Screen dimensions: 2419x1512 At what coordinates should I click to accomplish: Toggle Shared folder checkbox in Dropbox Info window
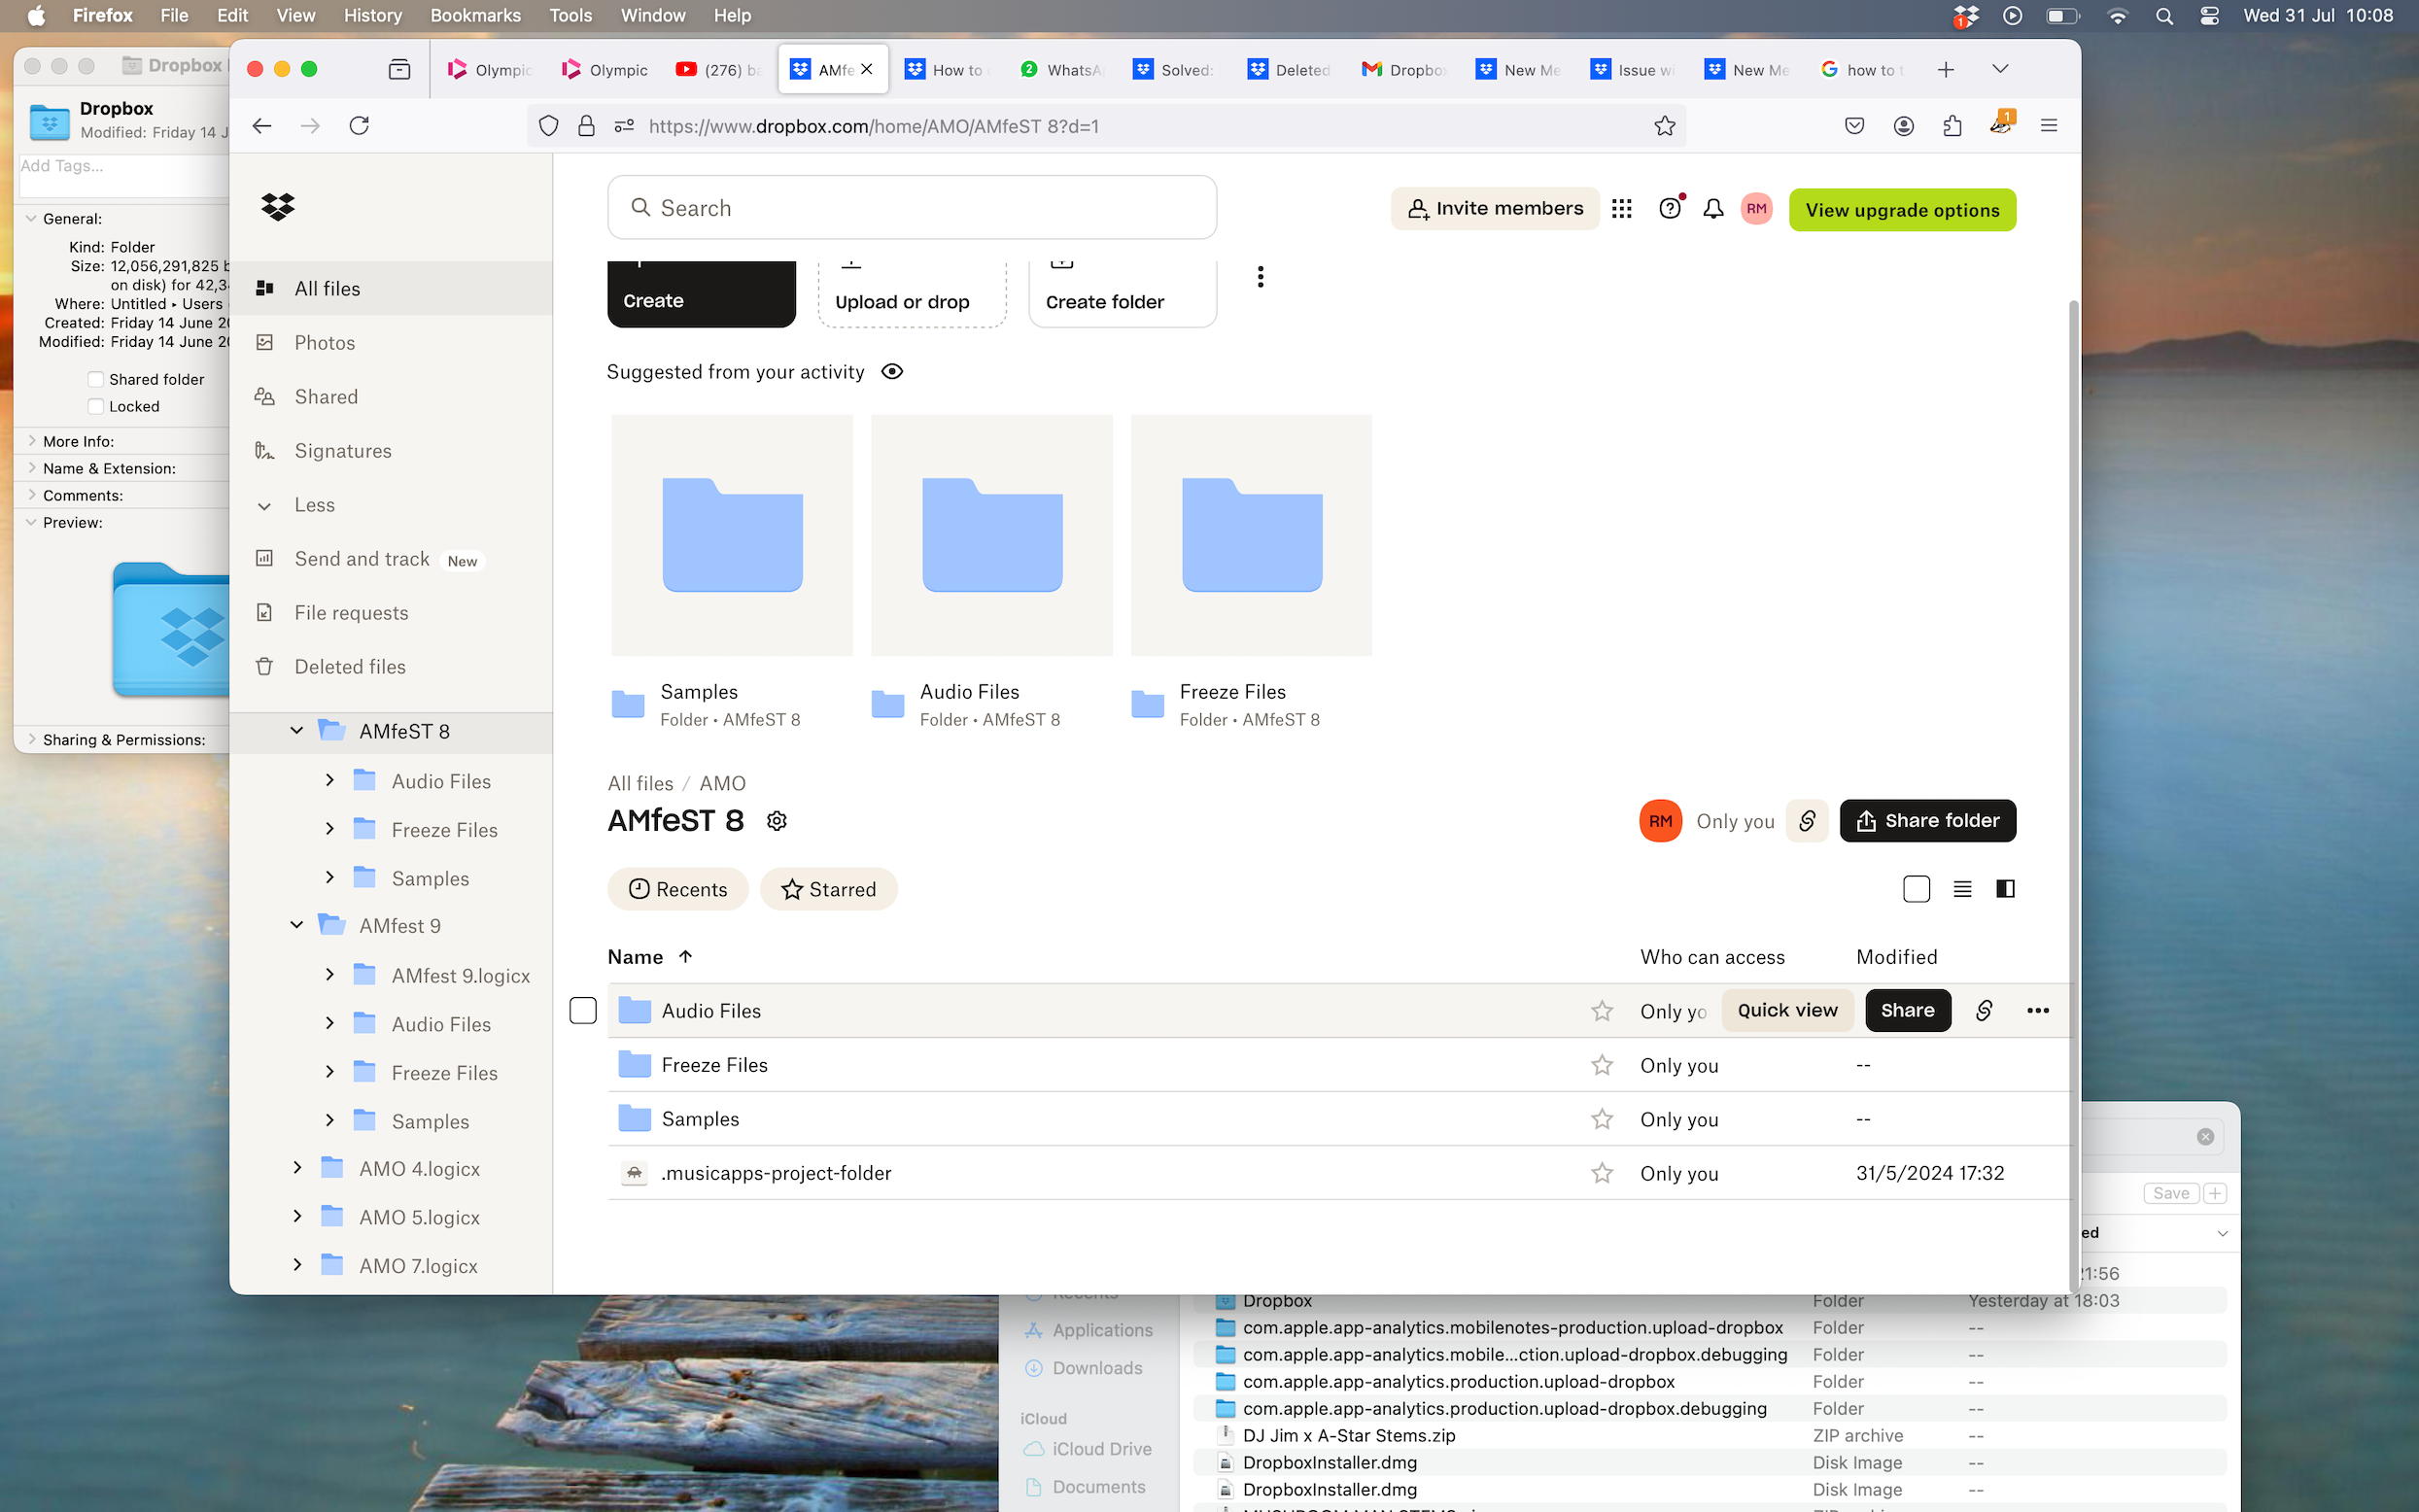[96, 379]
